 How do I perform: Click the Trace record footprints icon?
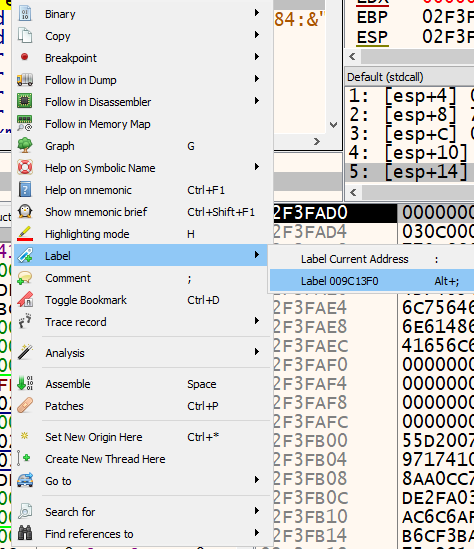(25, 321)
